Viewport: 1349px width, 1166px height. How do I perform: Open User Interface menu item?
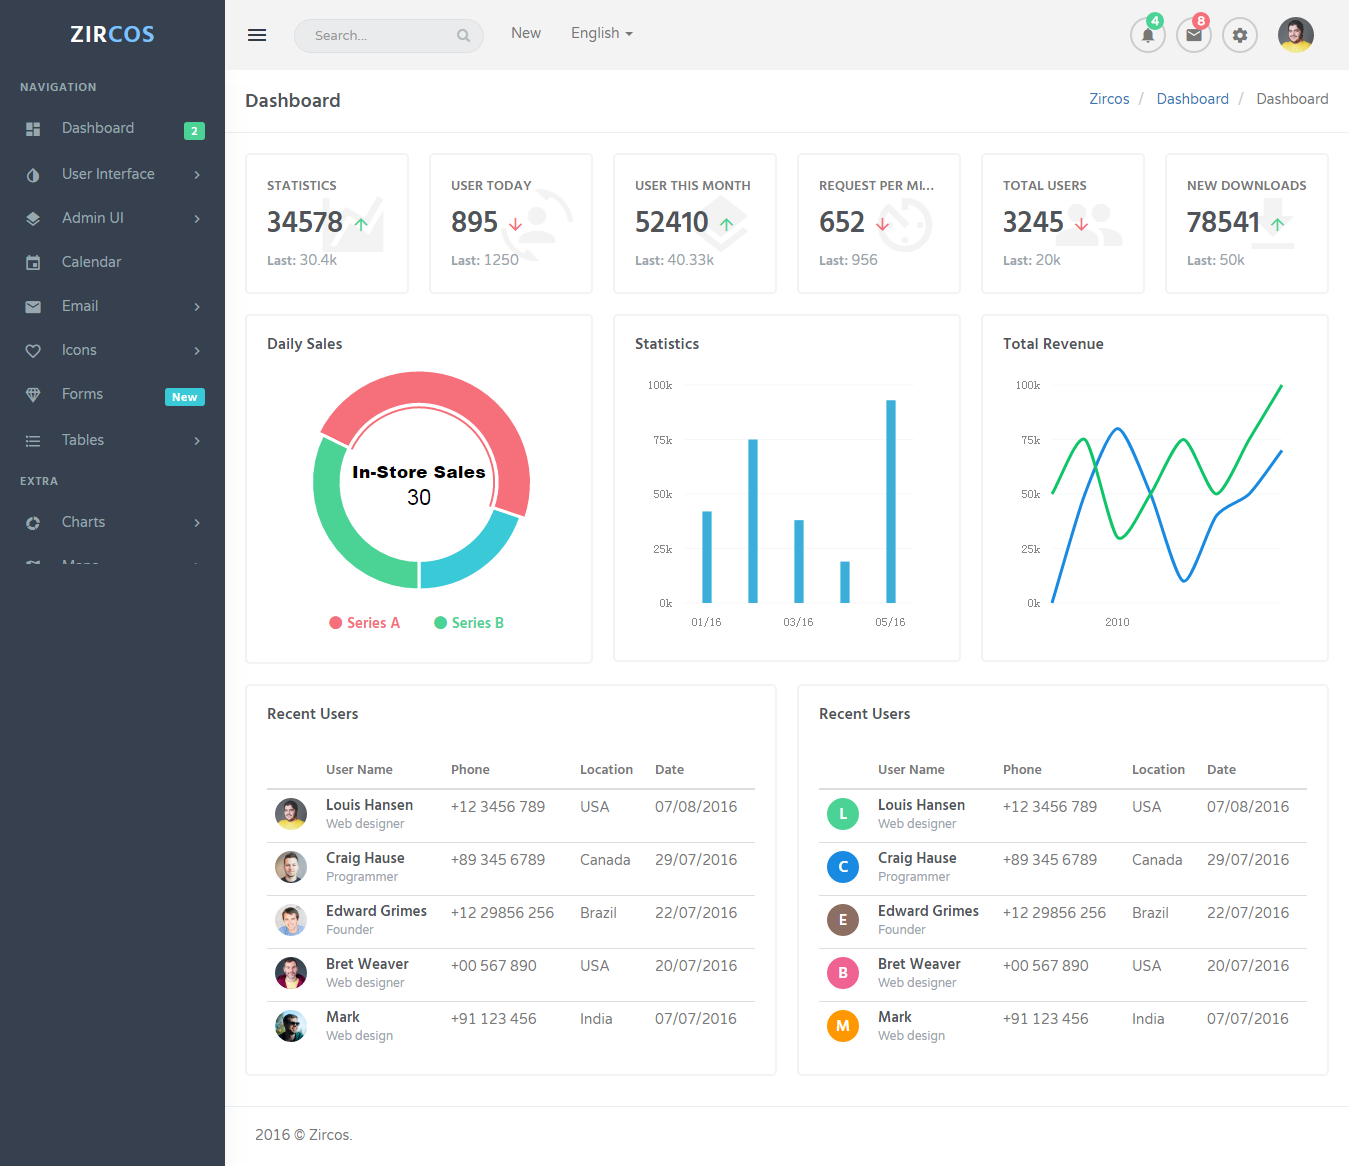(112, 175)
